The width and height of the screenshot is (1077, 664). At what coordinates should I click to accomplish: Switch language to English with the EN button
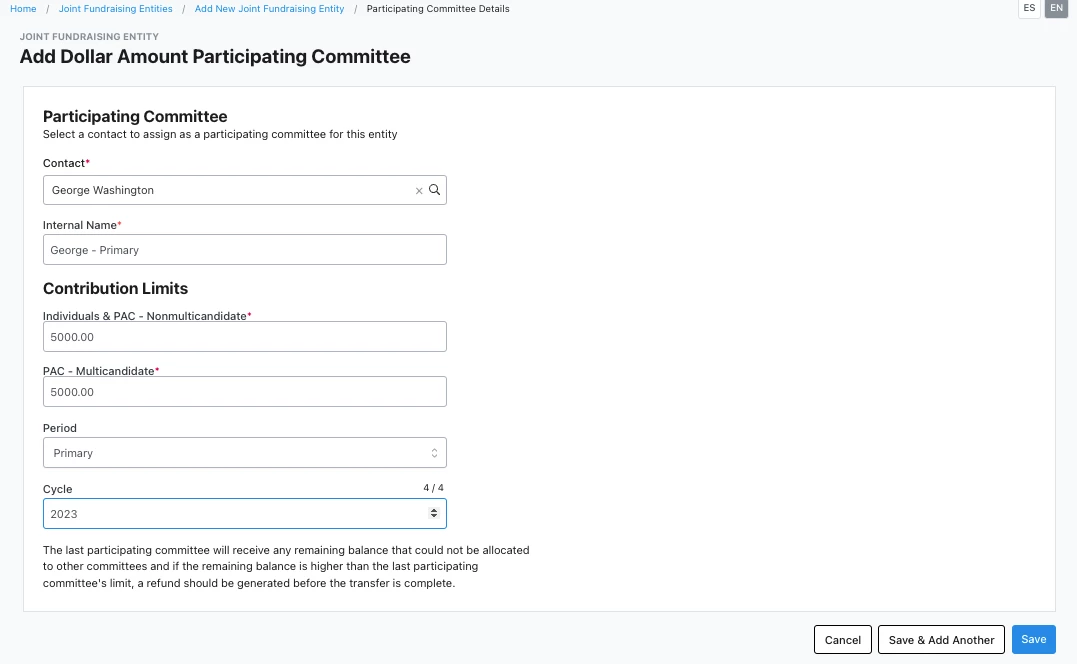tap(1056, 9)
